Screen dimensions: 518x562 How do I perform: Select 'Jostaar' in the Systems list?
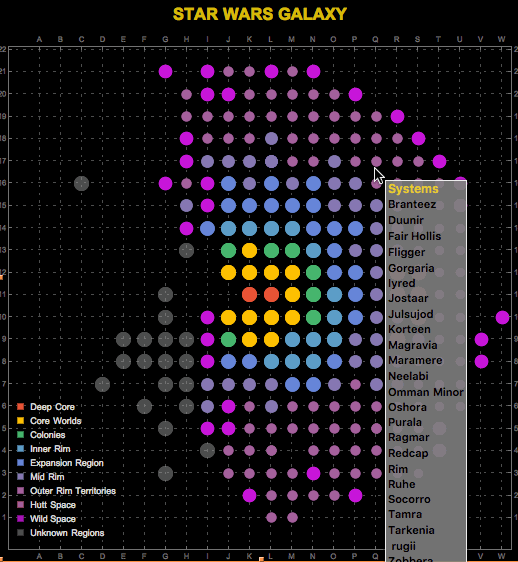coord(408,298)
